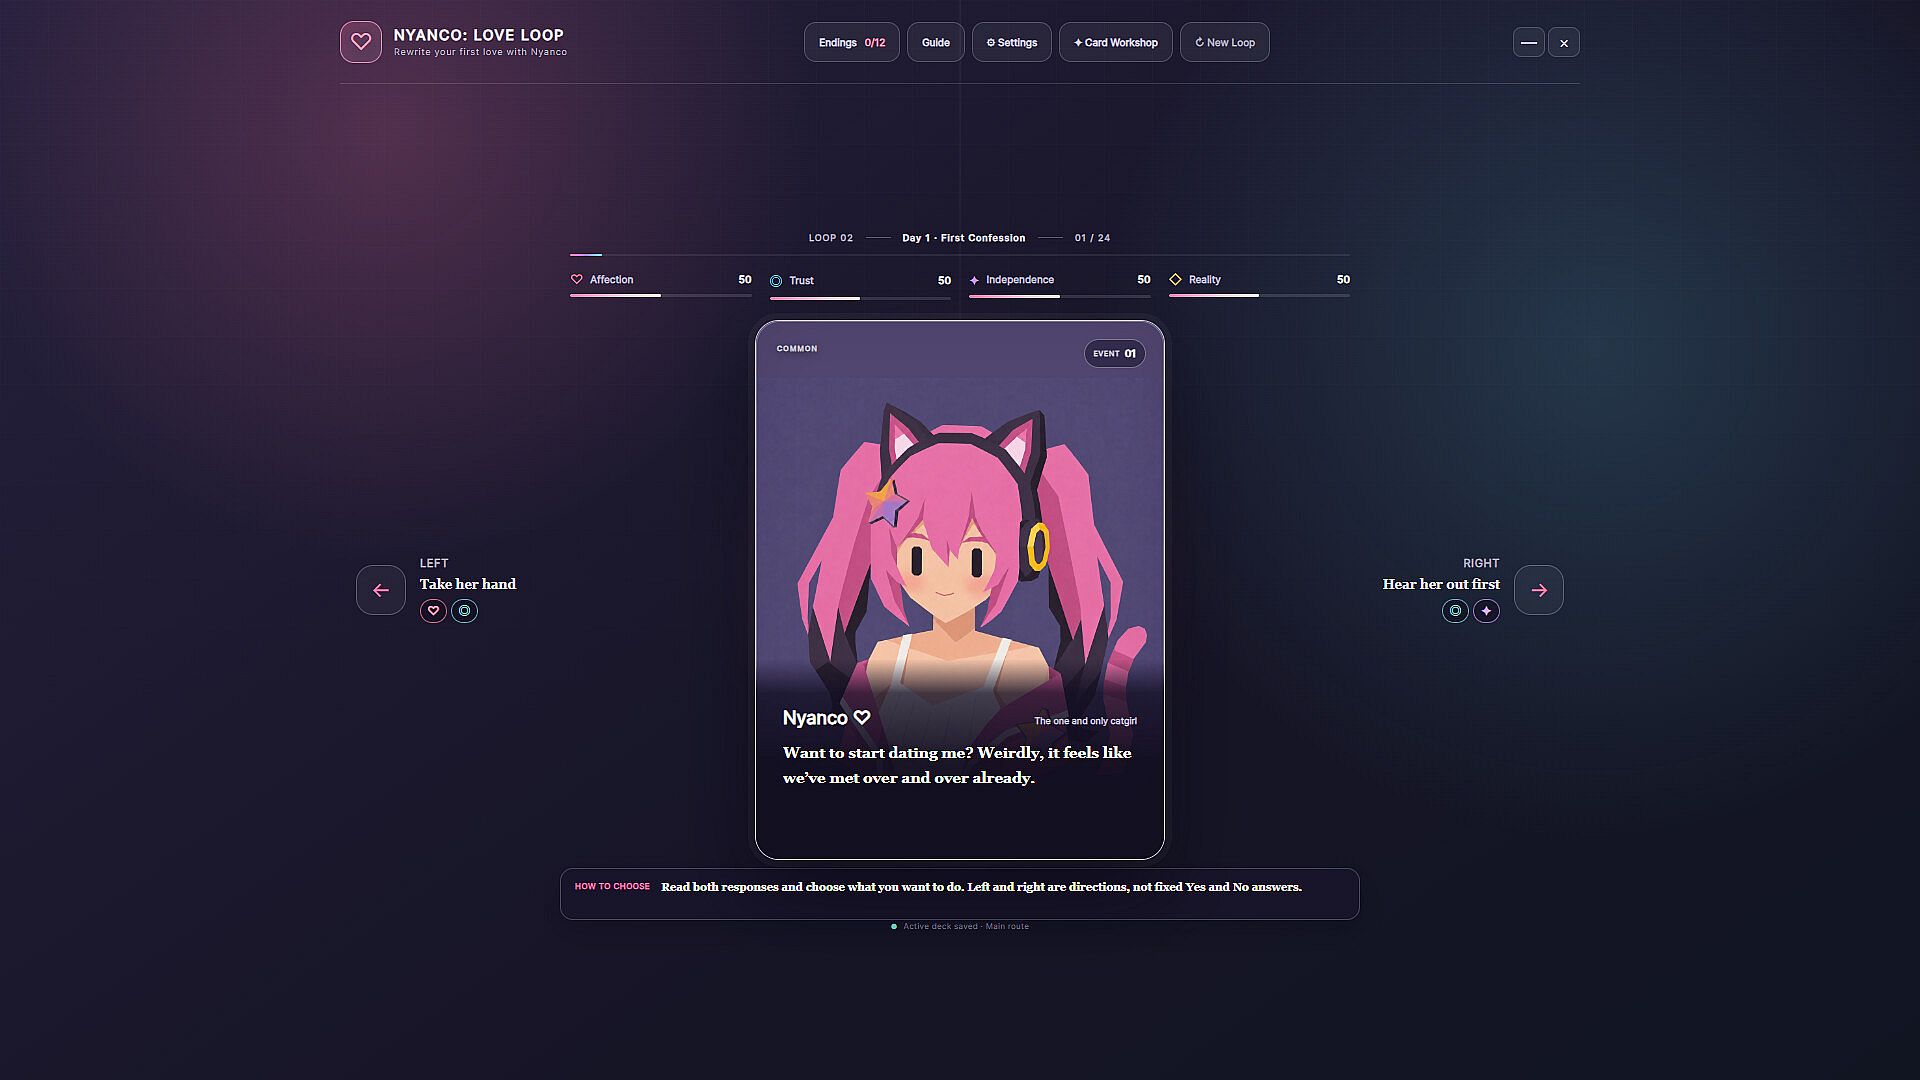This screenshot has width=1920, height=1080.
Task: Click the heart logo icon beside the title
Action: coord(360,42)
